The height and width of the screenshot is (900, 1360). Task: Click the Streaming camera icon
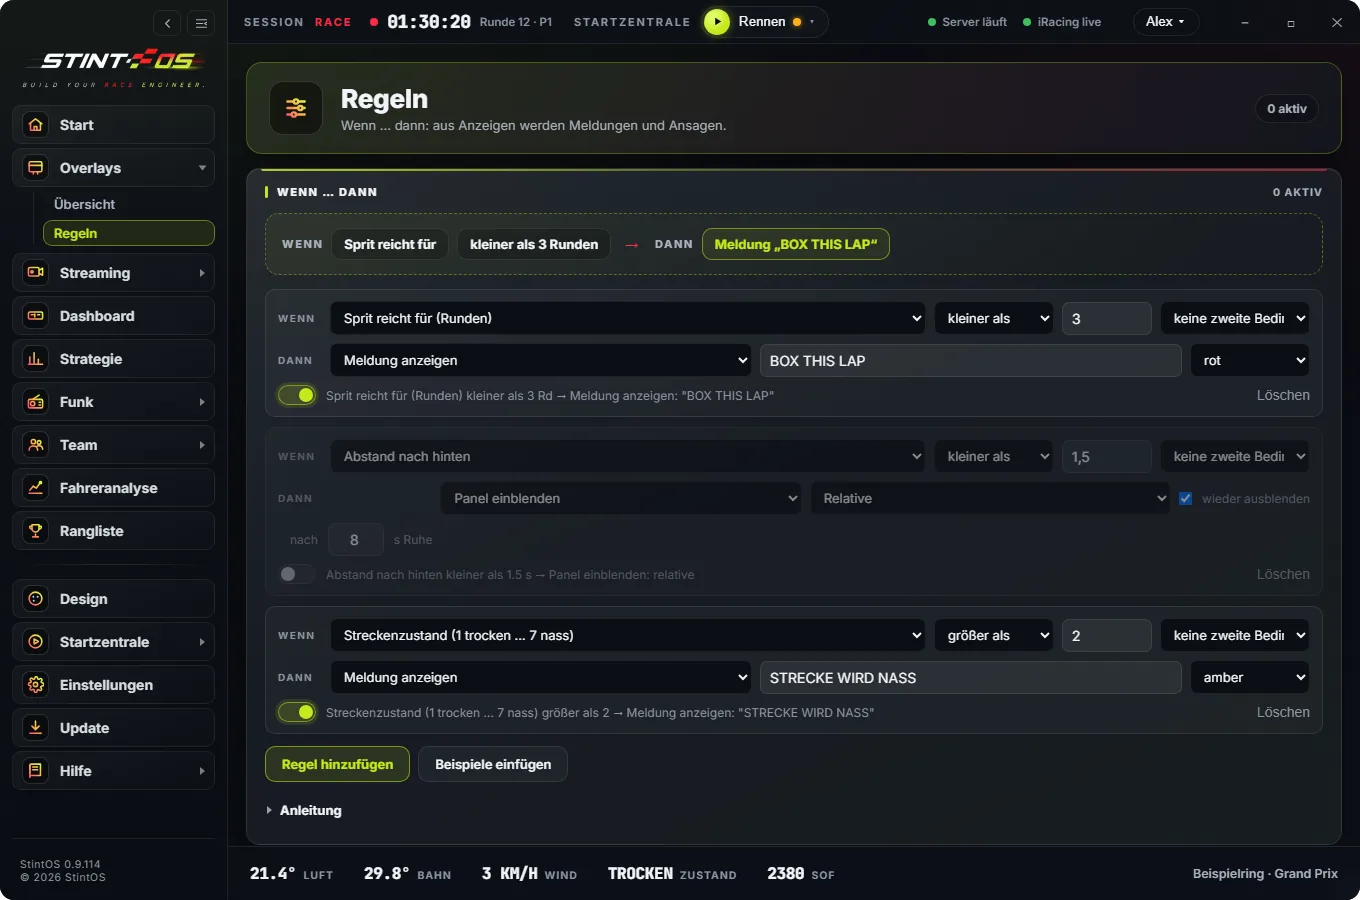[x=36, y=273]
